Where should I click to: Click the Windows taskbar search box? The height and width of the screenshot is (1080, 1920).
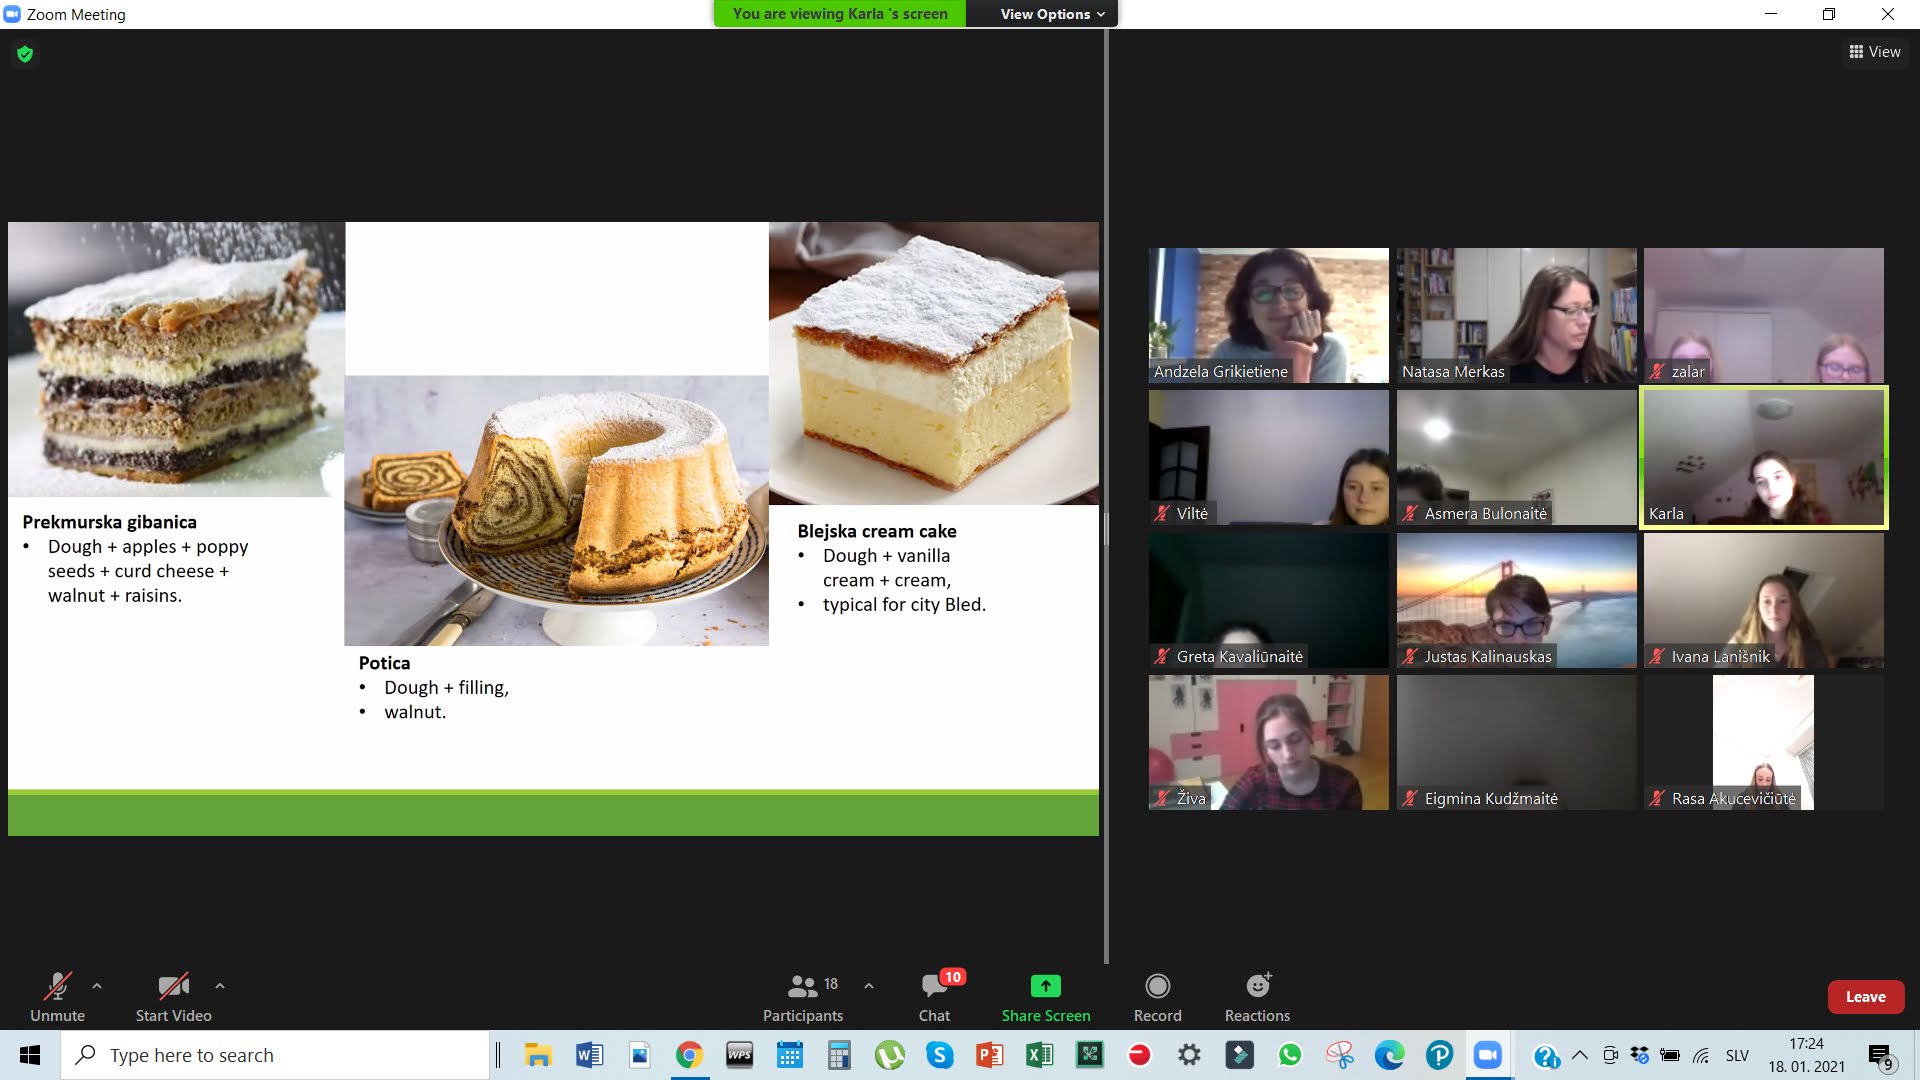click(x=275, y=1055)
